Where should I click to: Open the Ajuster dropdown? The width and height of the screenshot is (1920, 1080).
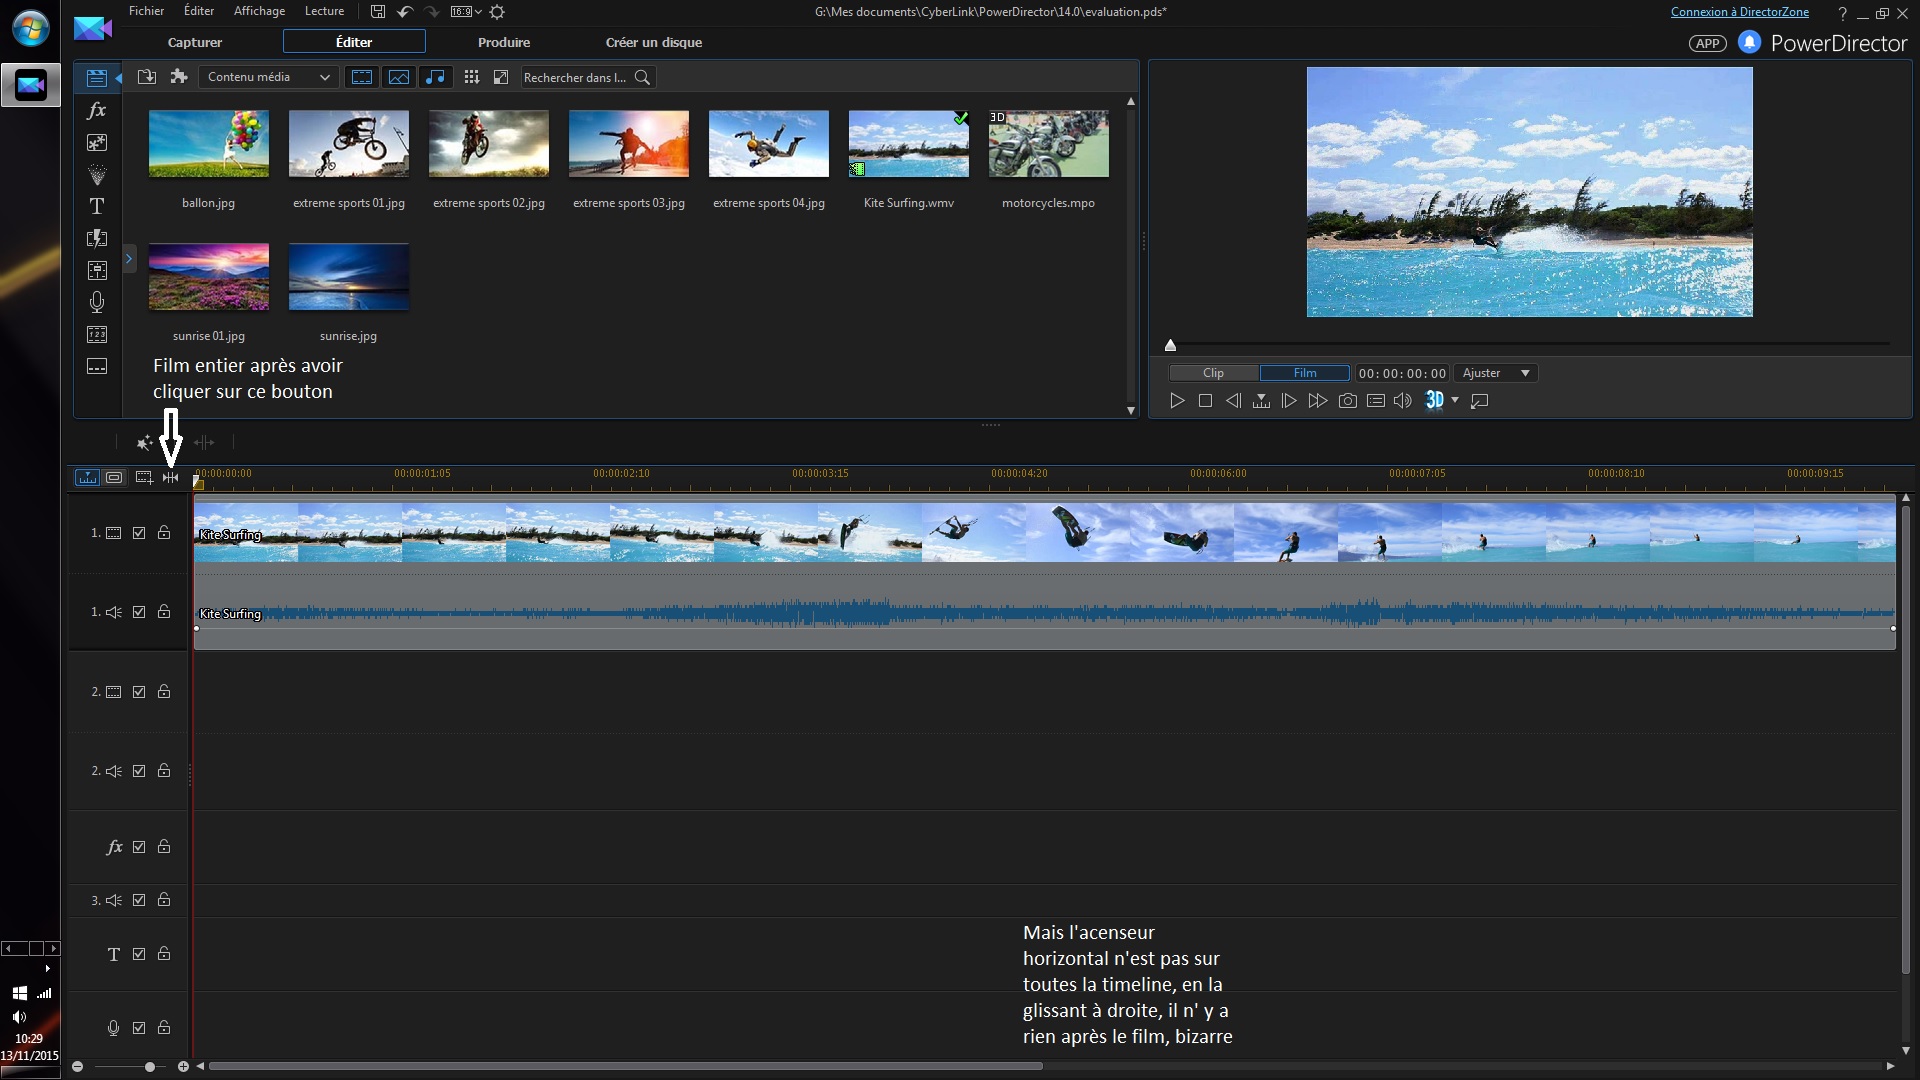click(x=1496, y=373)
